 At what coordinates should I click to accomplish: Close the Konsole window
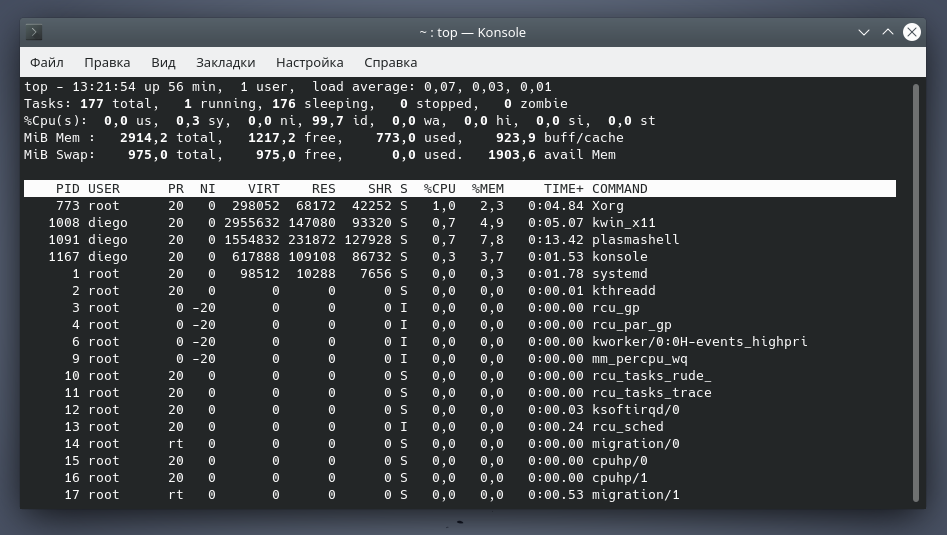(912, 32)
